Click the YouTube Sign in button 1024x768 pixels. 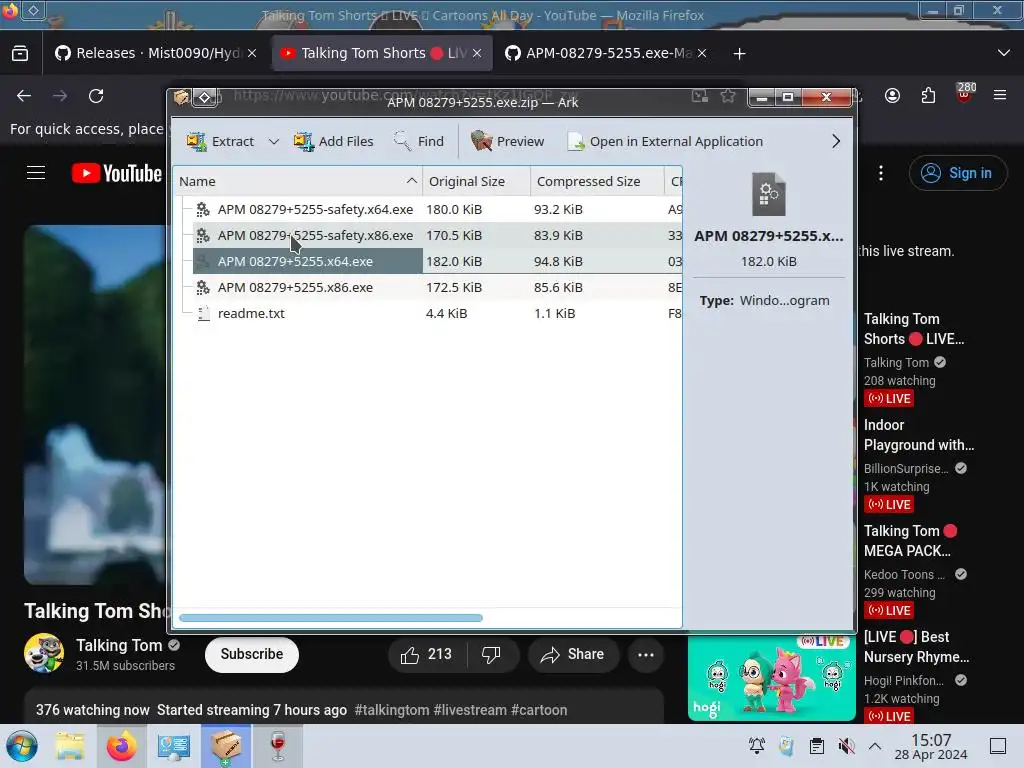[x=957, y=173]
